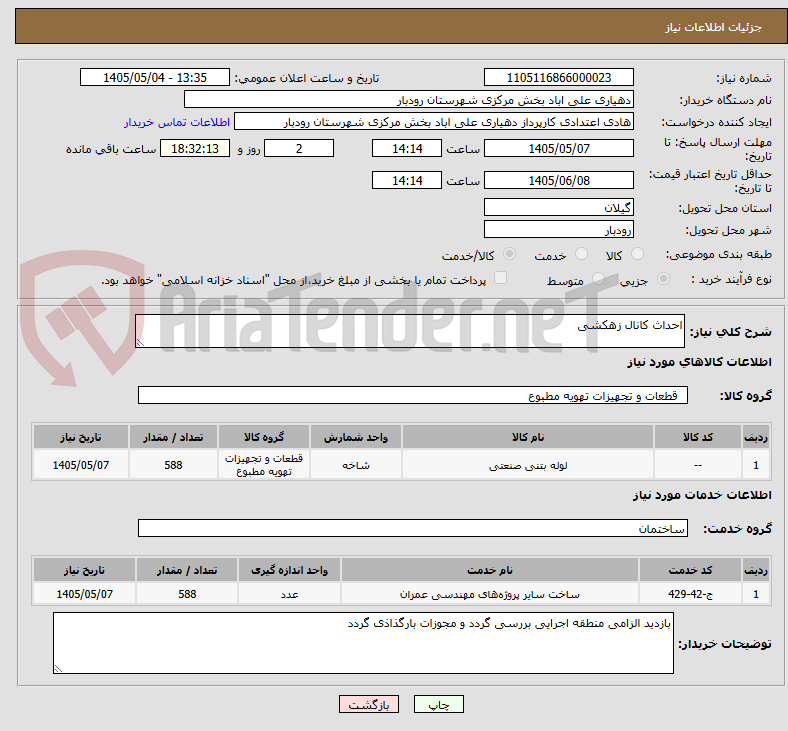This screenshot has width=788, height=731.
Task: Click the نام خدمت column header
Action: [490, 570]
